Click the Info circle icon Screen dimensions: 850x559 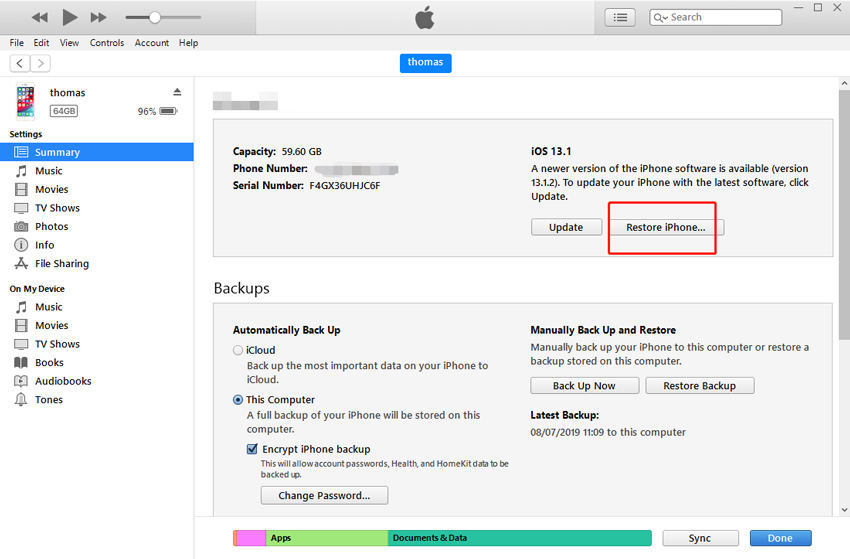(21, 245)
